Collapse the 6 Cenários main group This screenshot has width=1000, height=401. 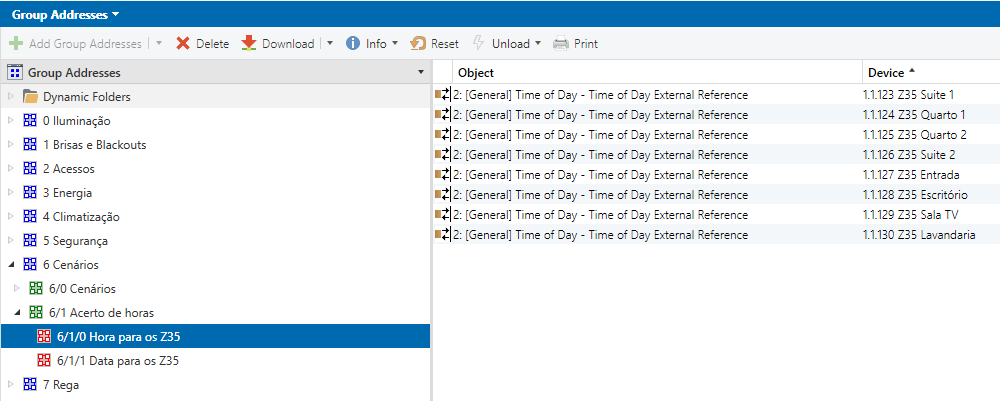[x=11, y=265]
